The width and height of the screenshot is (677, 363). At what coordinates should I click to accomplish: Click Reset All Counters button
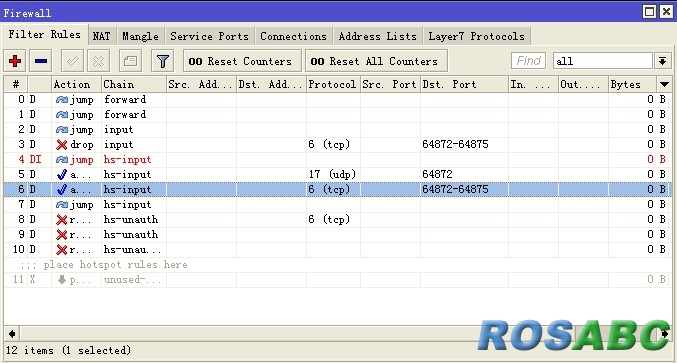376,61
